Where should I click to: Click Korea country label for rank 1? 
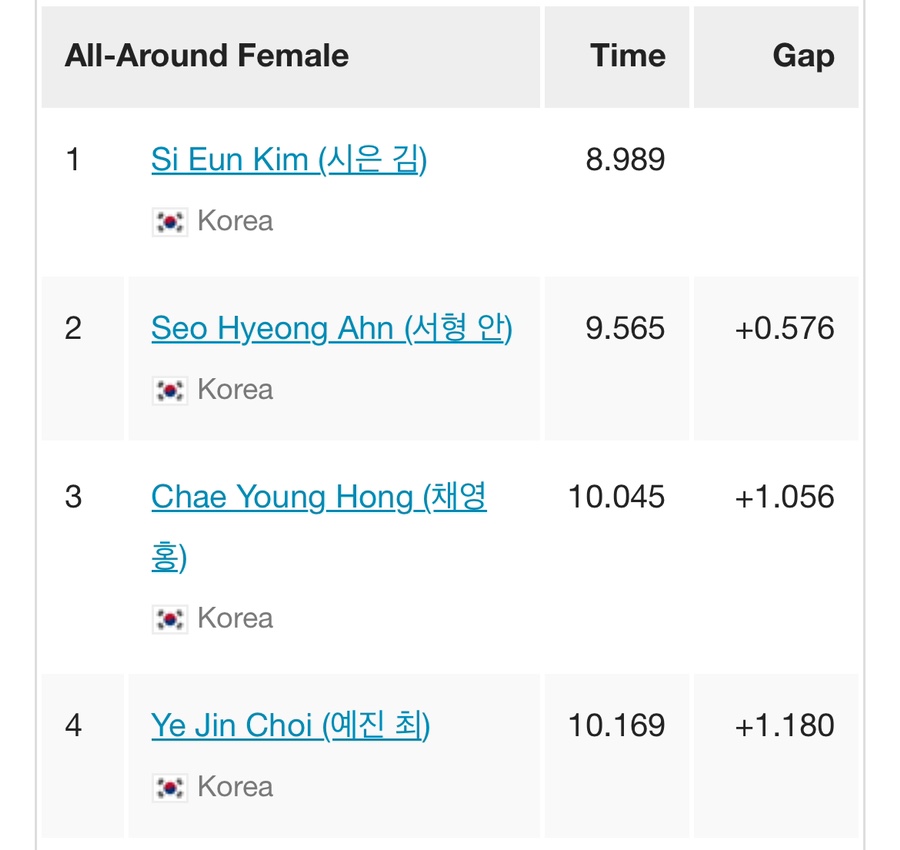pos(235,222)
